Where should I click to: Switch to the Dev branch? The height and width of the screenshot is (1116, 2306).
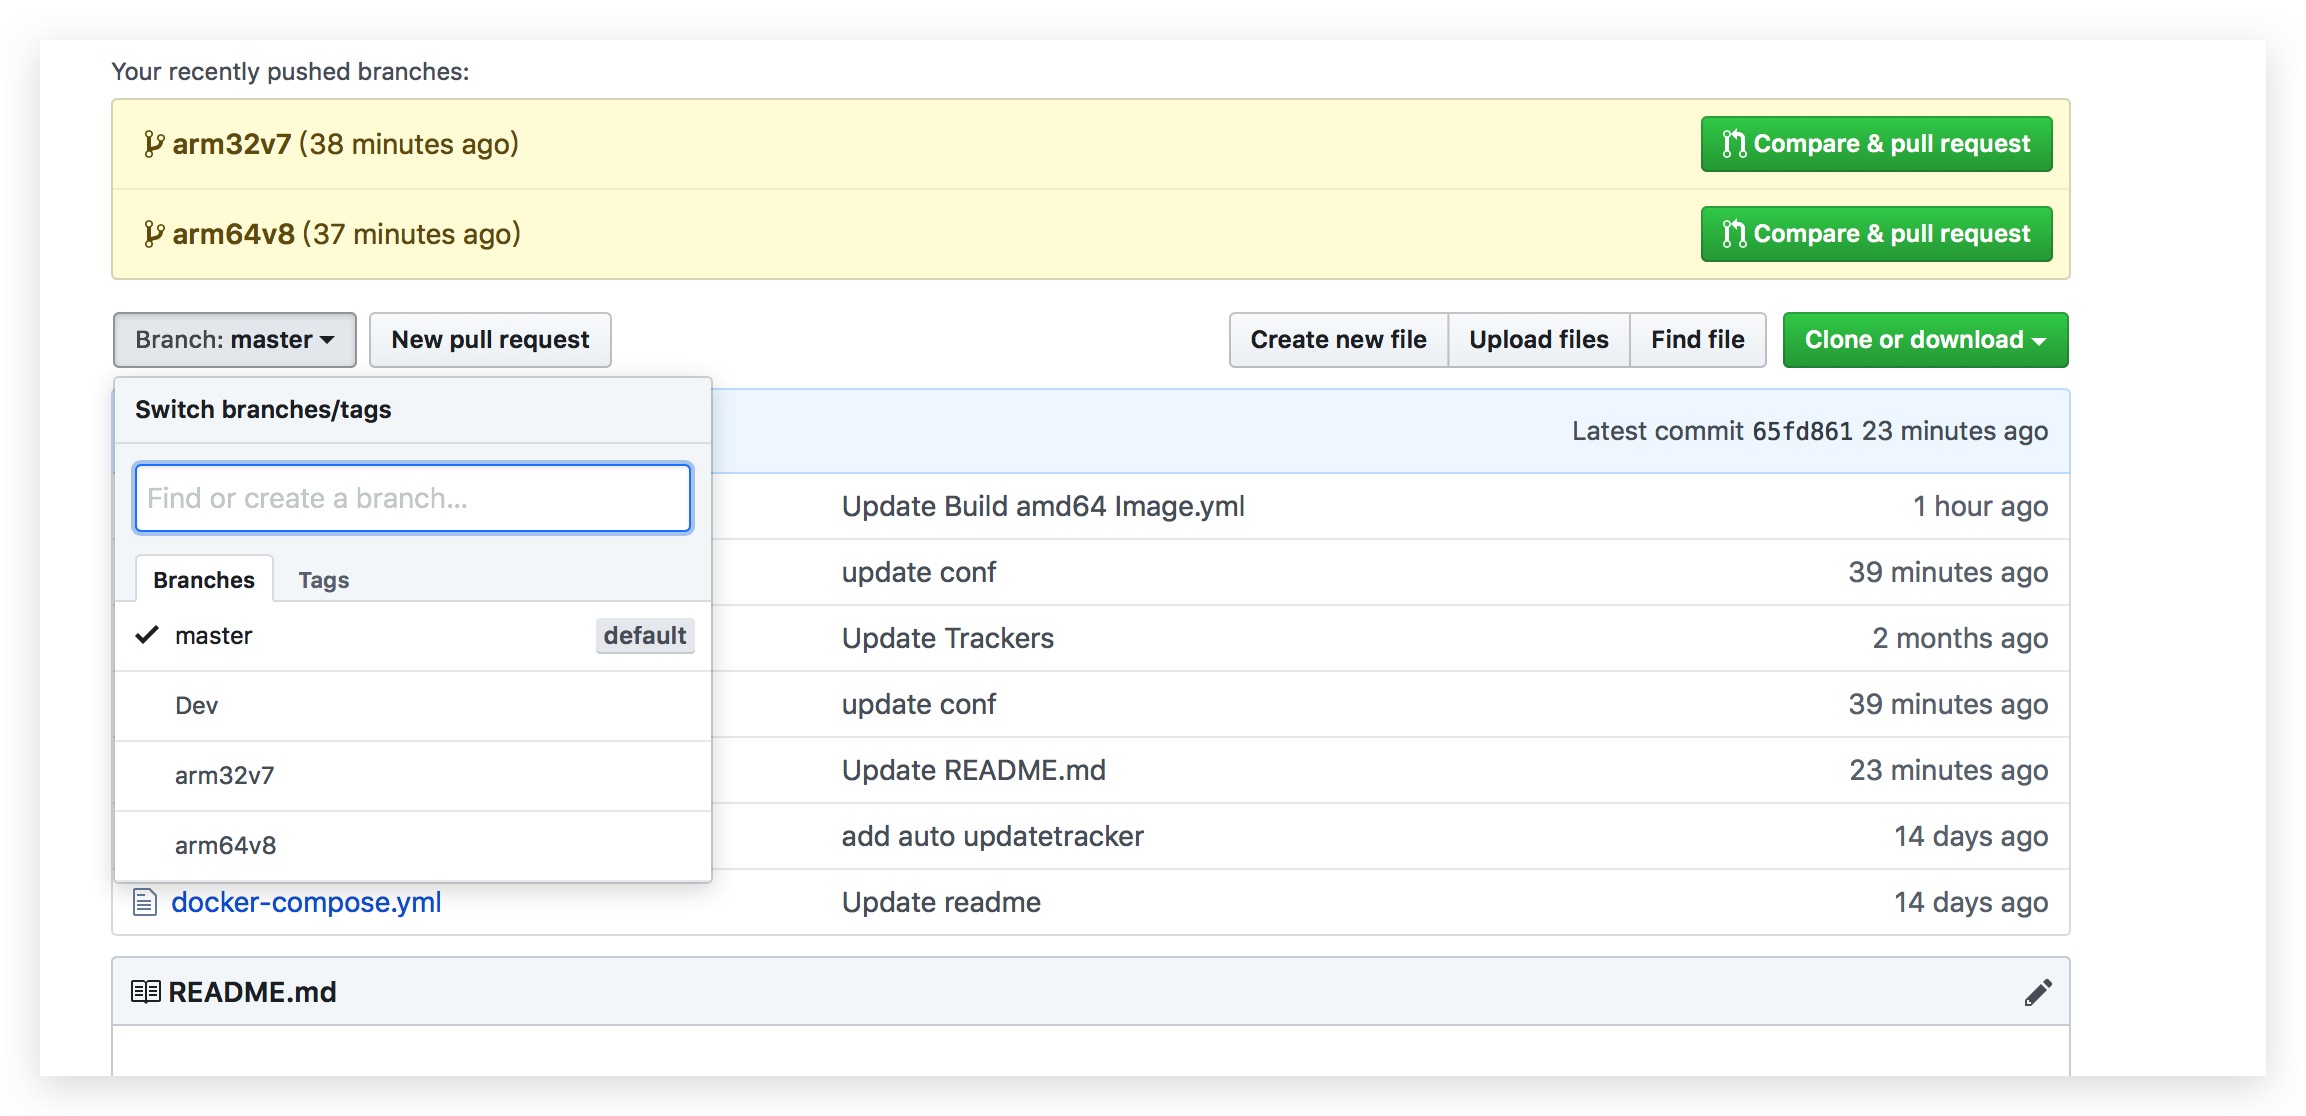coord(413,706)
